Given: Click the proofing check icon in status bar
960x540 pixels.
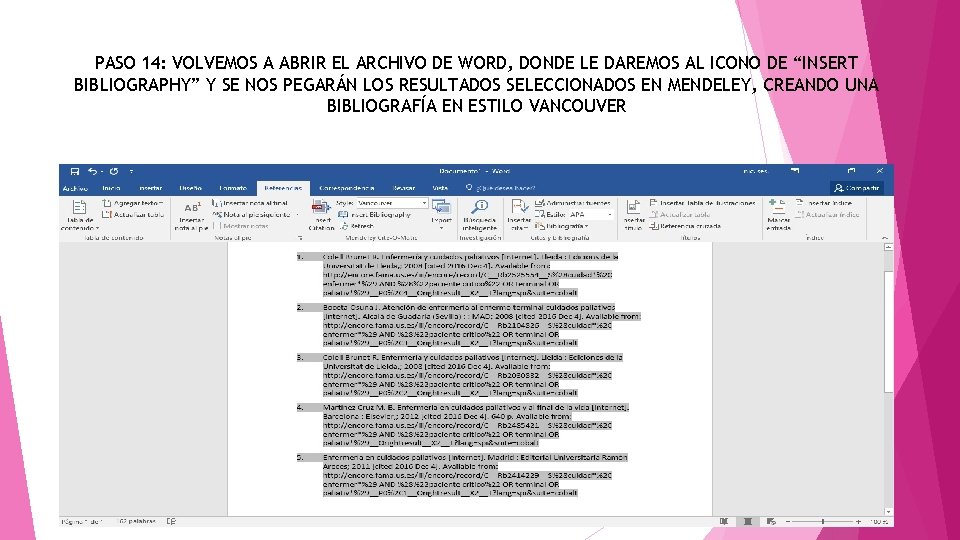Looking at the screenshot, I should click(x=171, y=522).
